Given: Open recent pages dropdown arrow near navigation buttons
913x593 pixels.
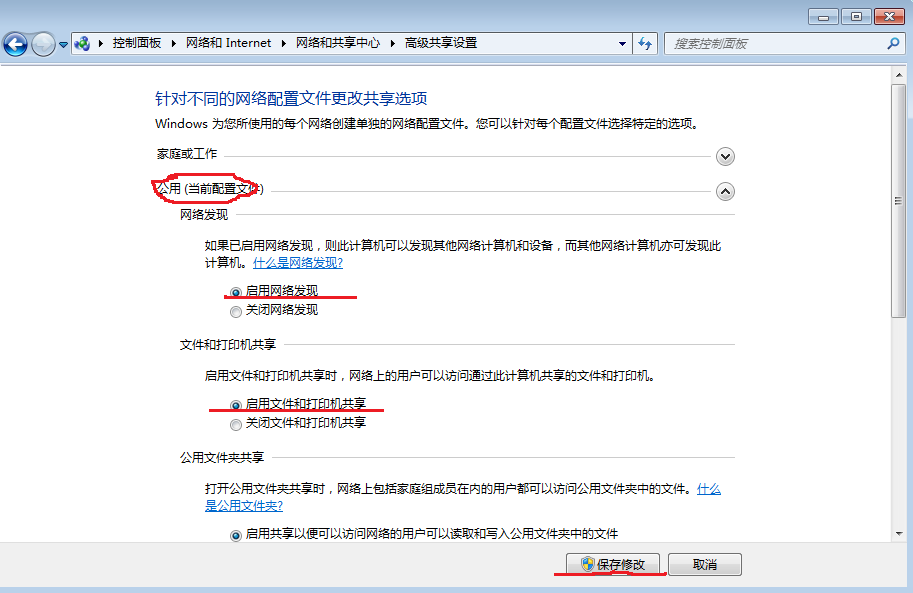Looking at the screenshot, I should coord(64,45).
